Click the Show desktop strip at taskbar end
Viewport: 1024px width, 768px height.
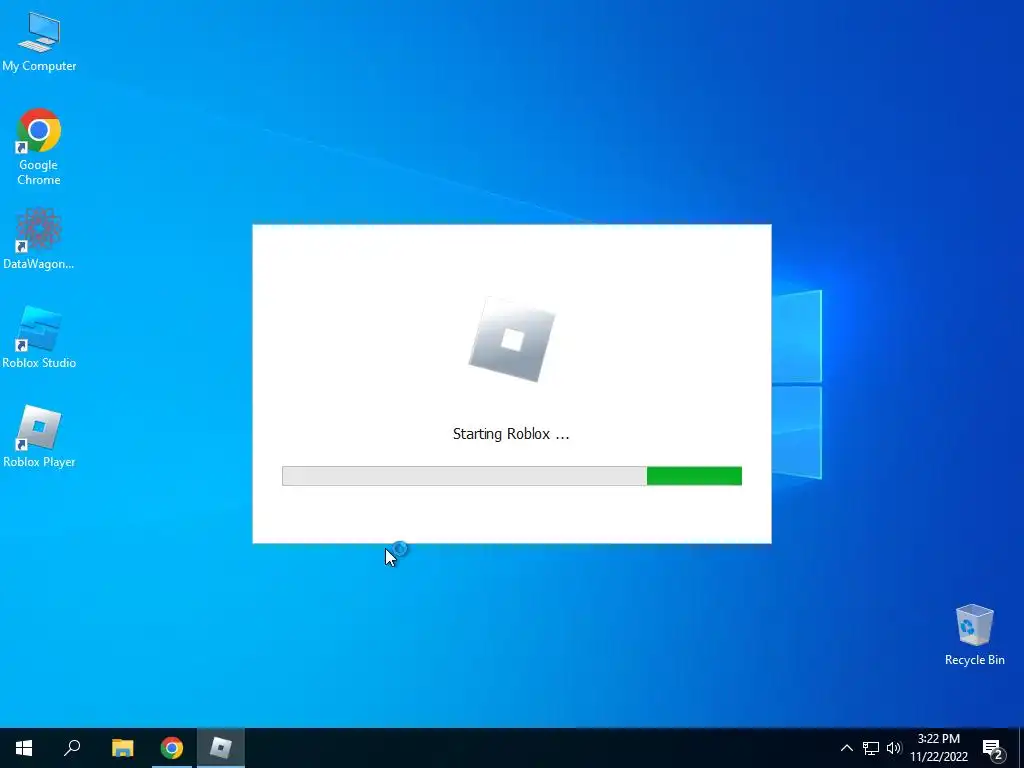[x=1021, y=748]
